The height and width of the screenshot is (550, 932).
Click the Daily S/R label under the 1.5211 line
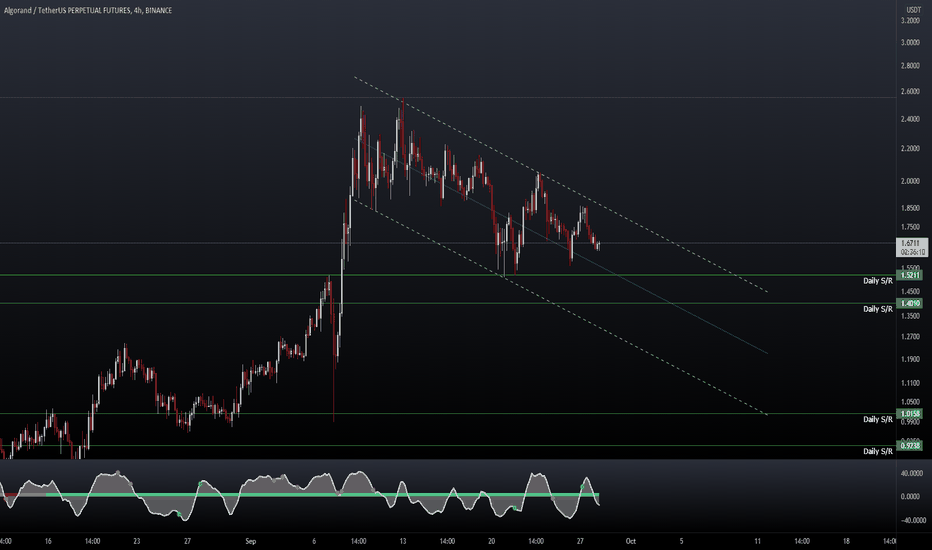coord(878,281)
